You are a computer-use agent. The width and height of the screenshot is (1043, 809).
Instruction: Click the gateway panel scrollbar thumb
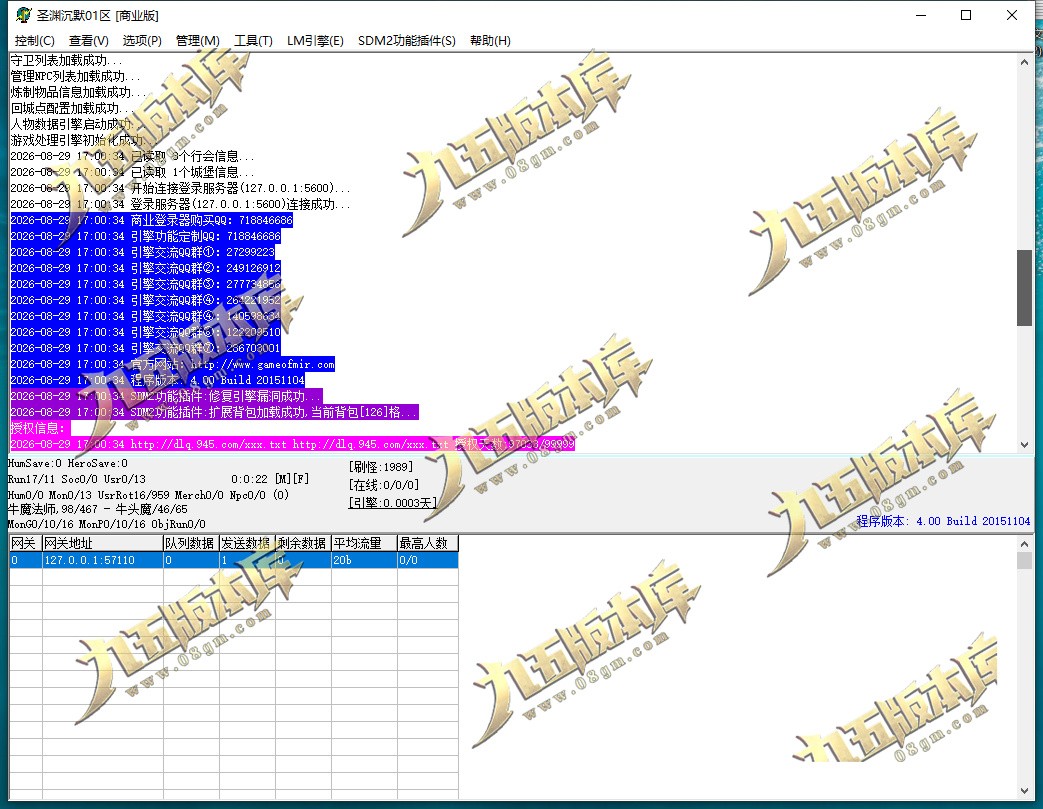pos(1024,560)
